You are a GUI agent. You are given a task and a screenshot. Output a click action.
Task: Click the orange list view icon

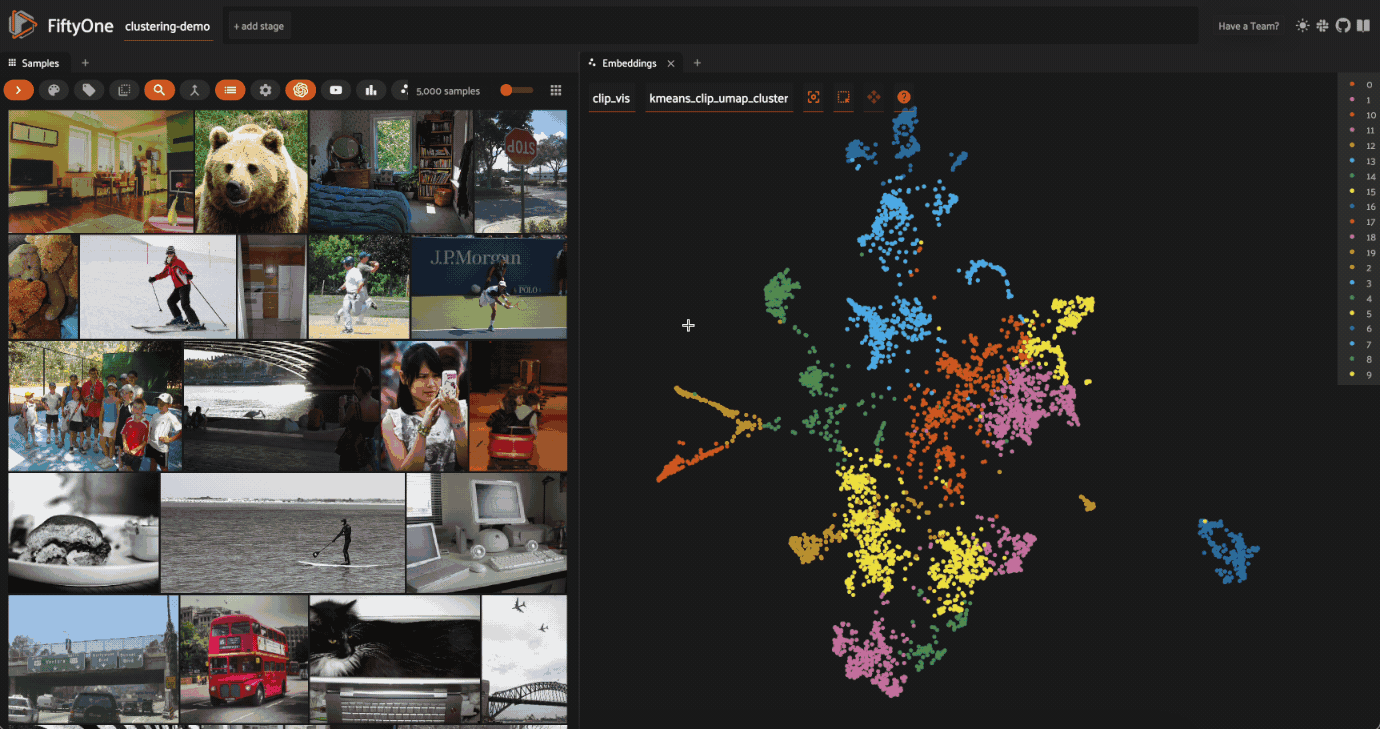tap(230, 90)
